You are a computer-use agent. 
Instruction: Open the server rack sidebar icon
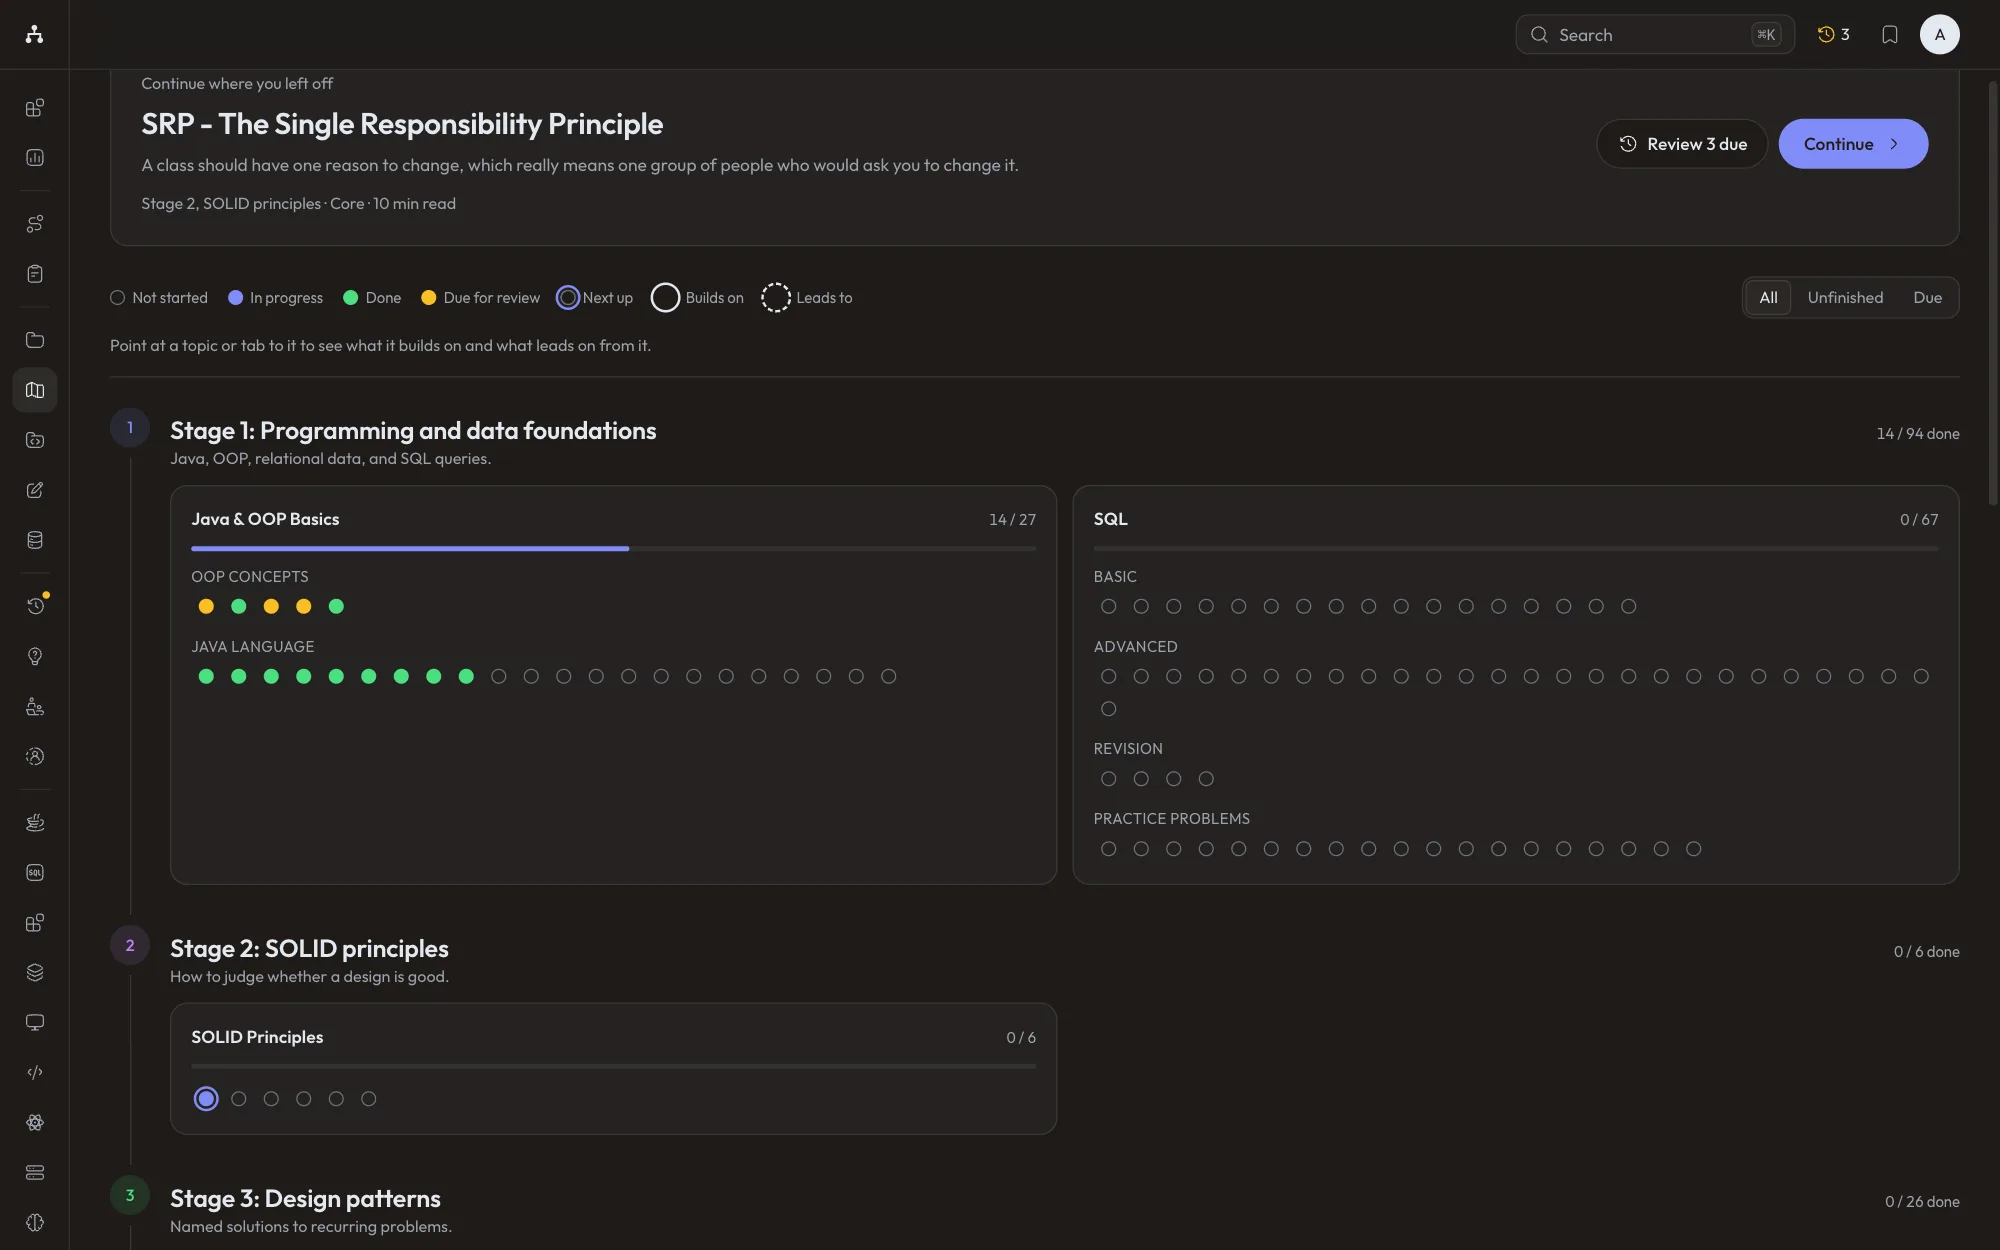(x=35, y=1172)
